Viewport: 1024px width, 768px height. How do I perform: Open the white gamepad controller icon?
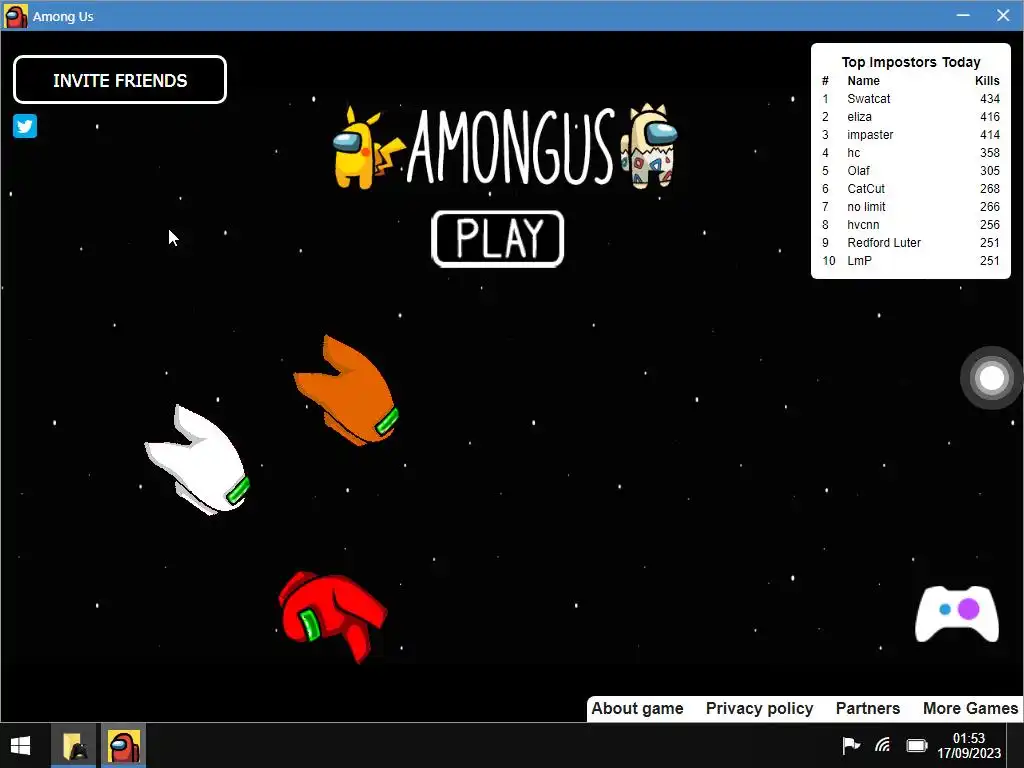click(957, 614)
